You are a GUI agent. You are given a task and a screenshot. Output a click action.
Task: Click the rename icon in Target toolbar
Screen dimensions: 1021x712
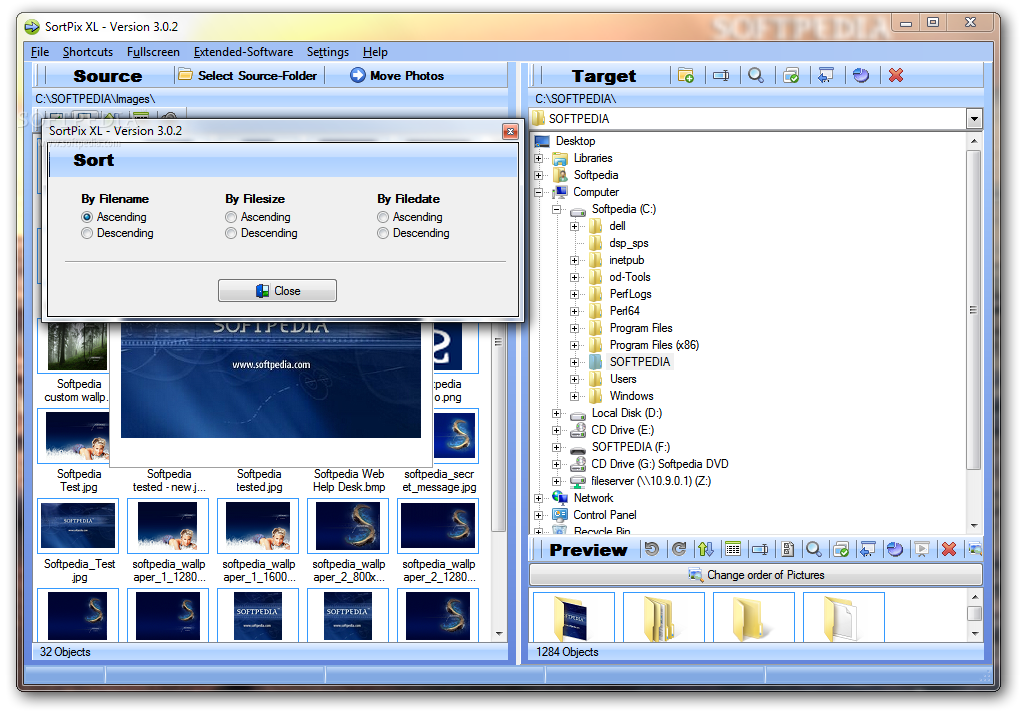[721, 76]
